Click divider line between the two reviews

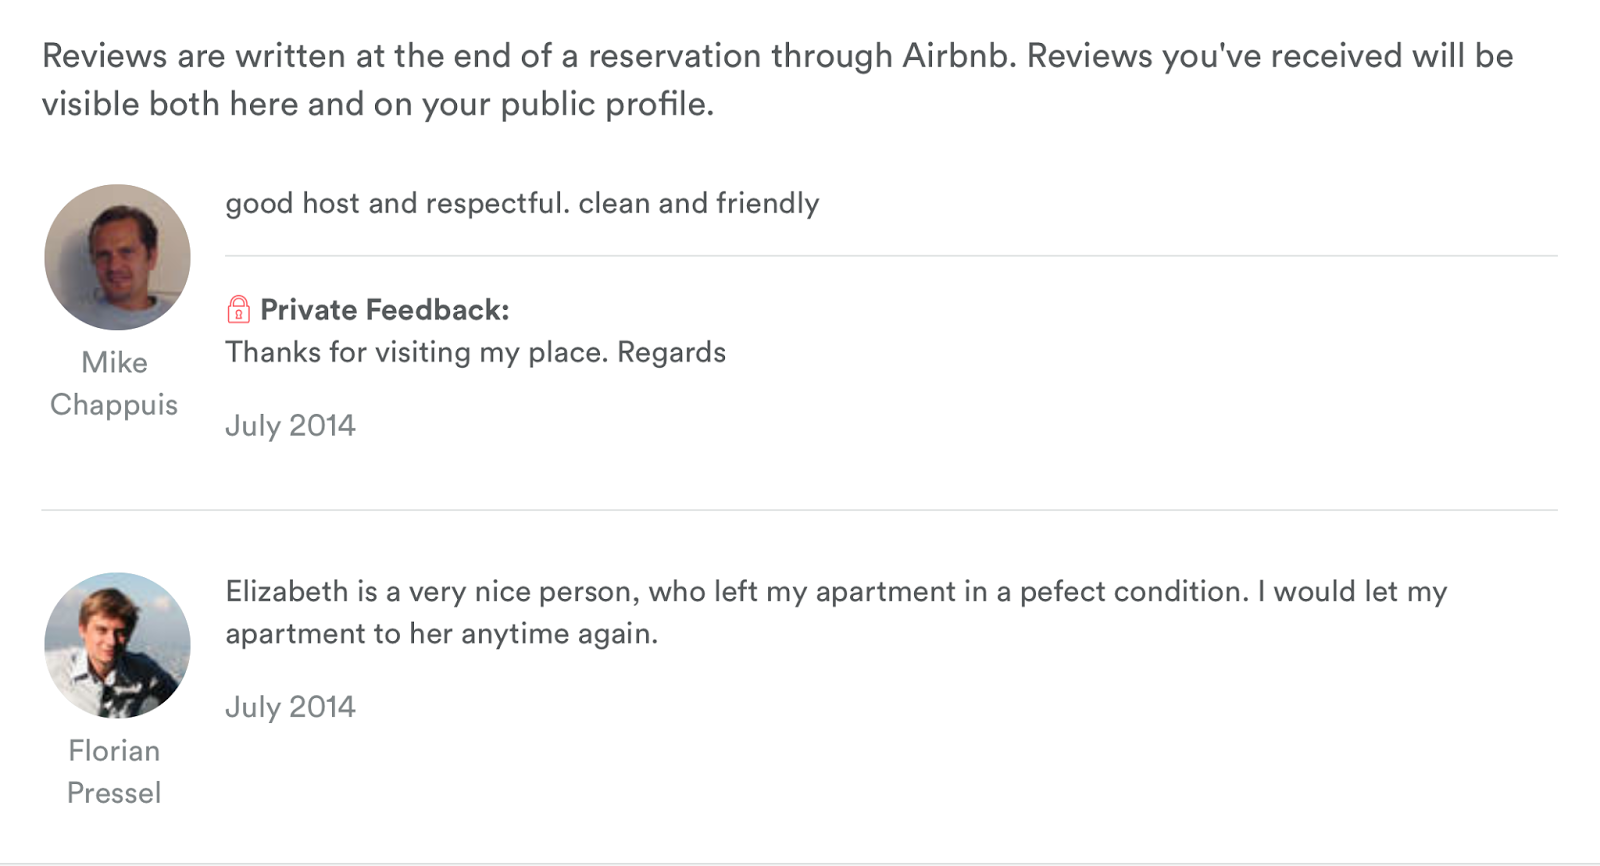pos(799,510)
